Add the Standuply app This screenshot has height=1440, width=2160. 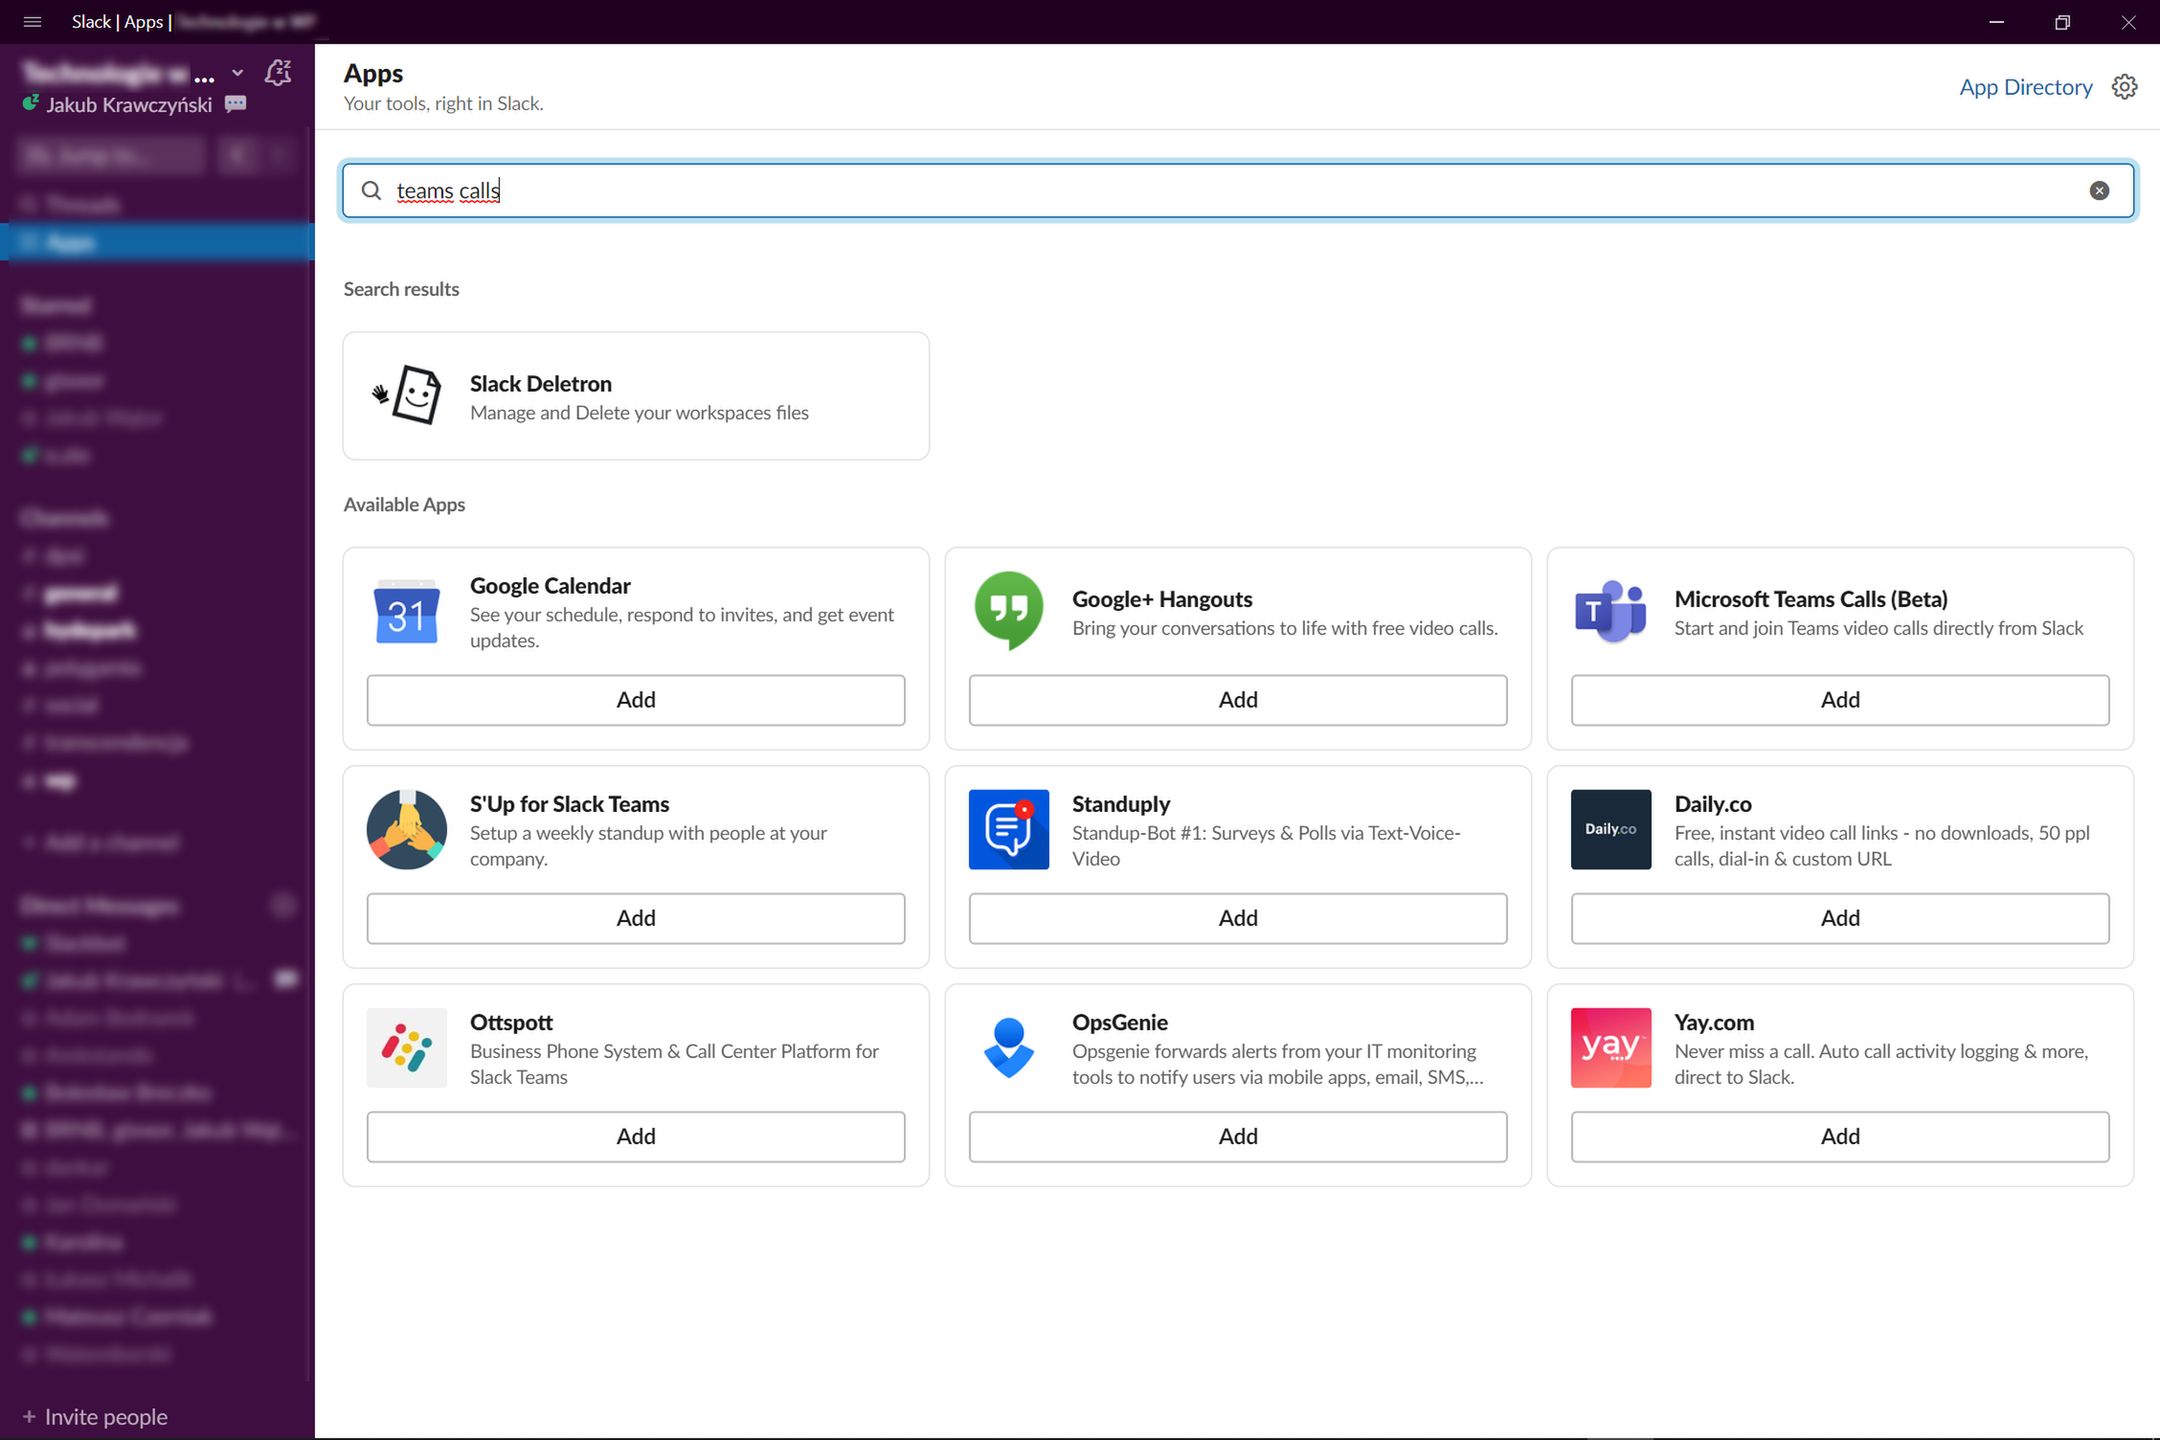pos(1237,918)
